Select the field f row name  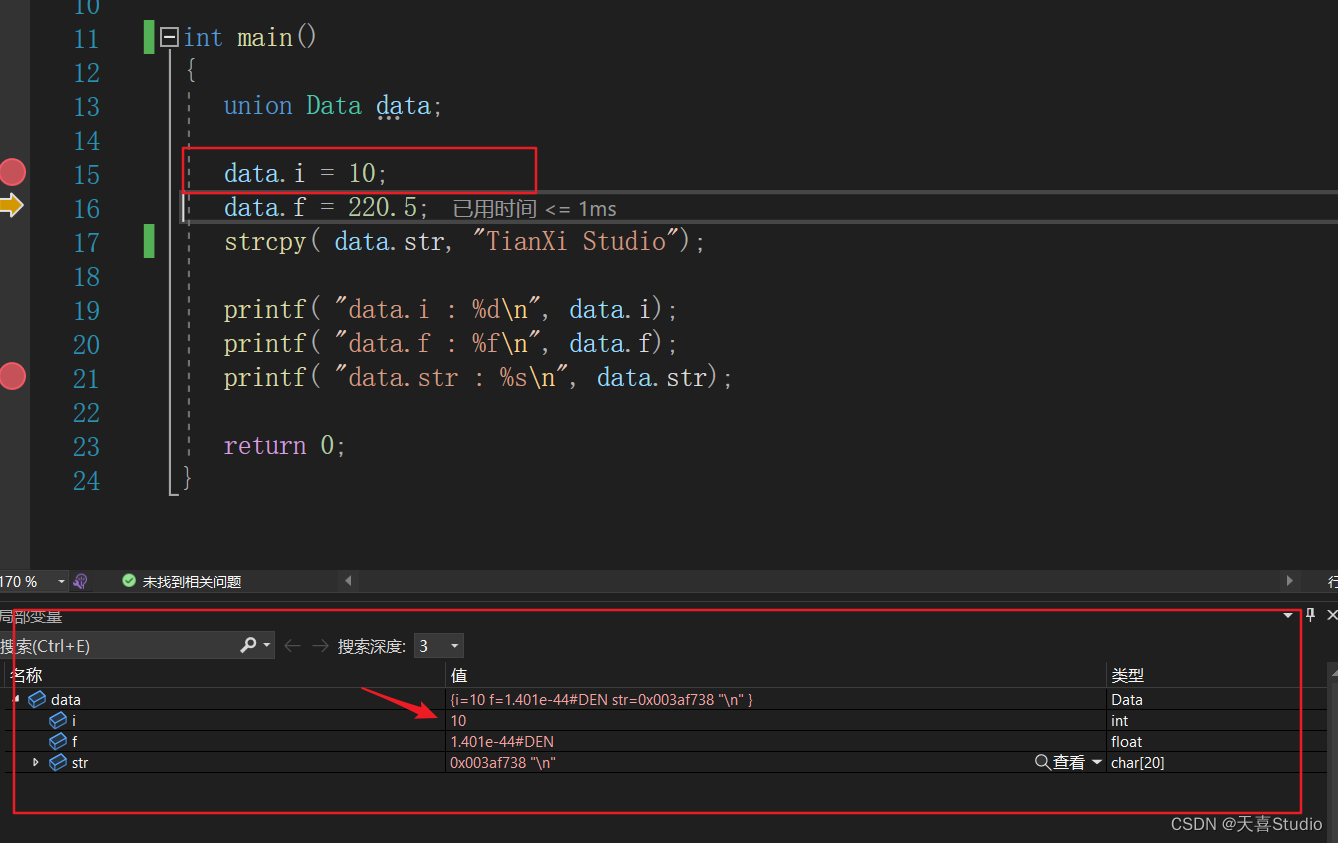75,742
